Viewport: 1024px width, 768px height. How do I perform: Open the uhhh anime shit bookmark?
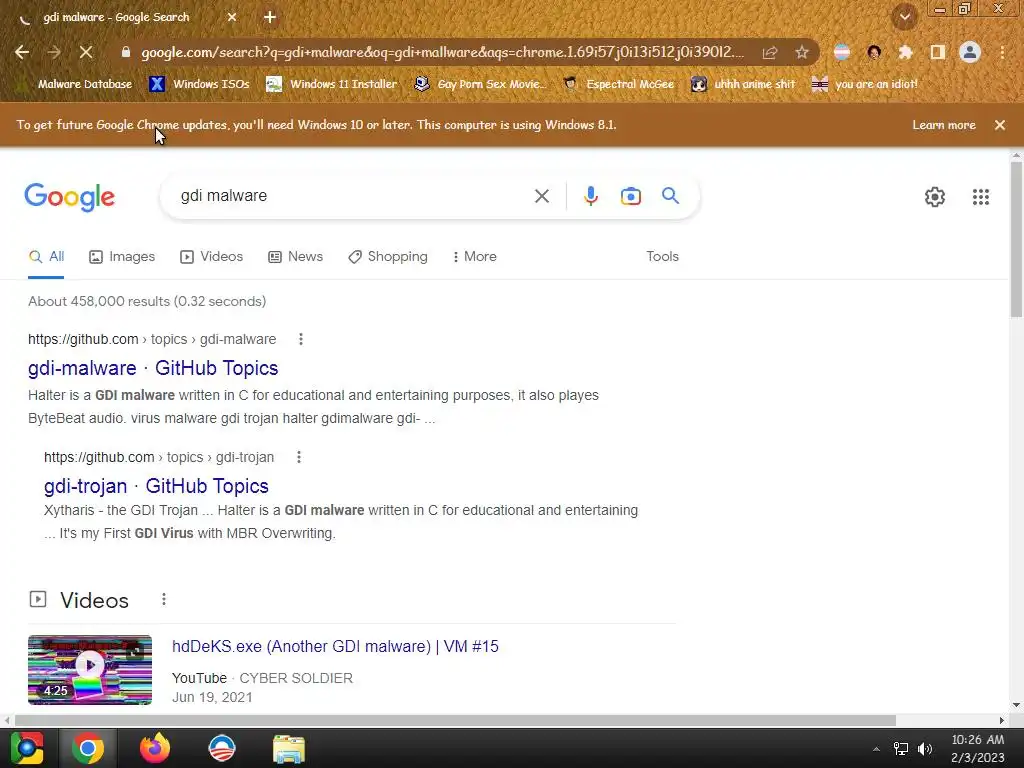tap(744, 84)
